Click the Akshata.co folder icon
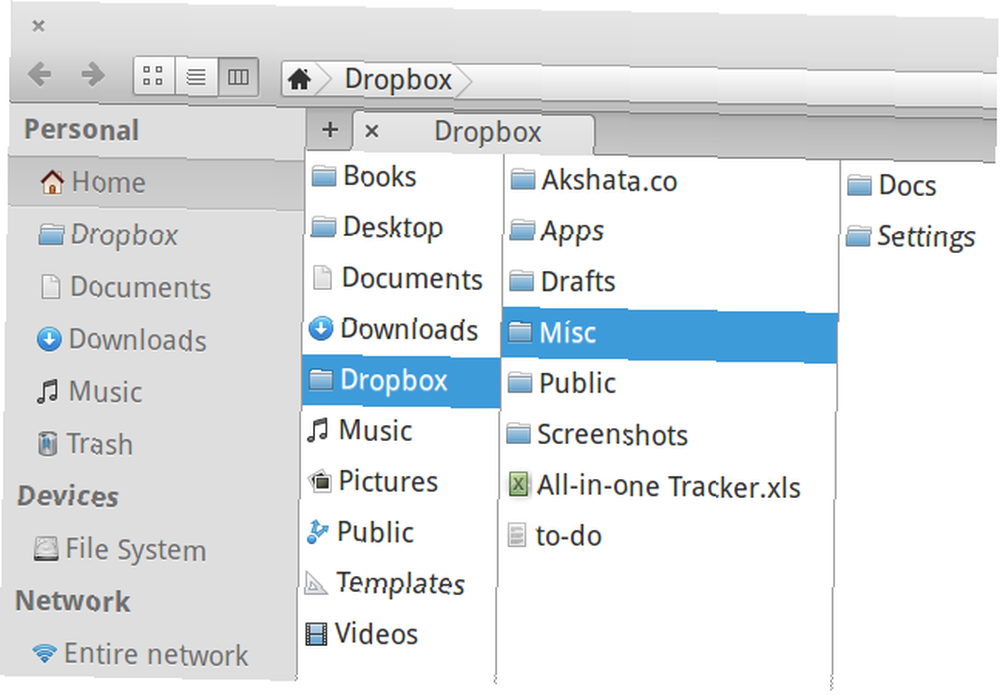Screen dimensions: 1000x695 (x=523, y=180)
